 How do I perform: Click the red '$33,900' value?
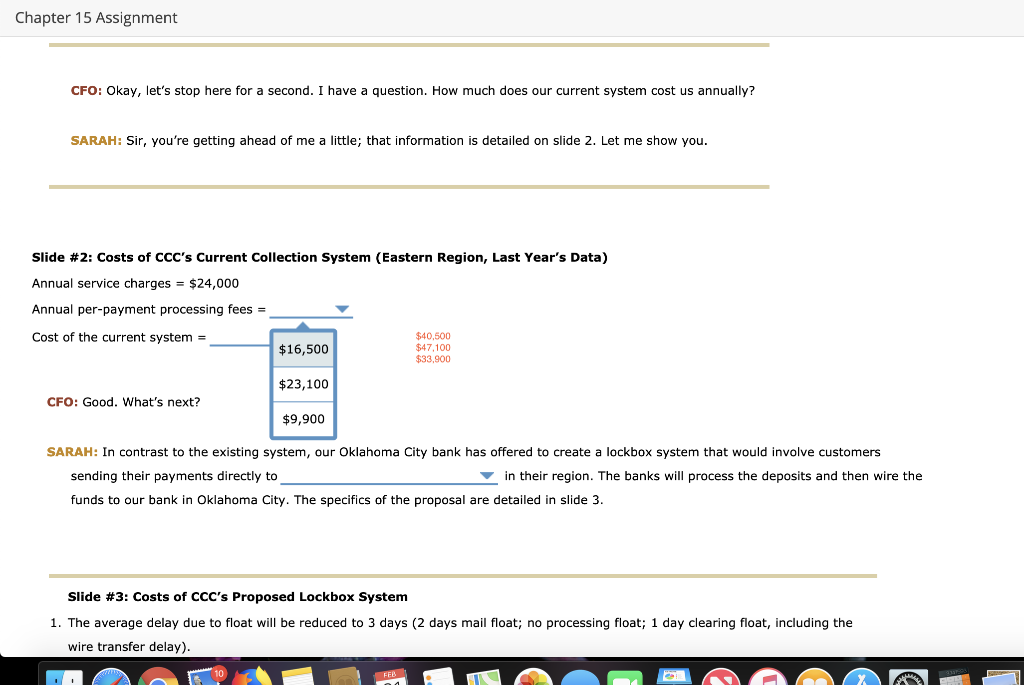click(433, 359)
